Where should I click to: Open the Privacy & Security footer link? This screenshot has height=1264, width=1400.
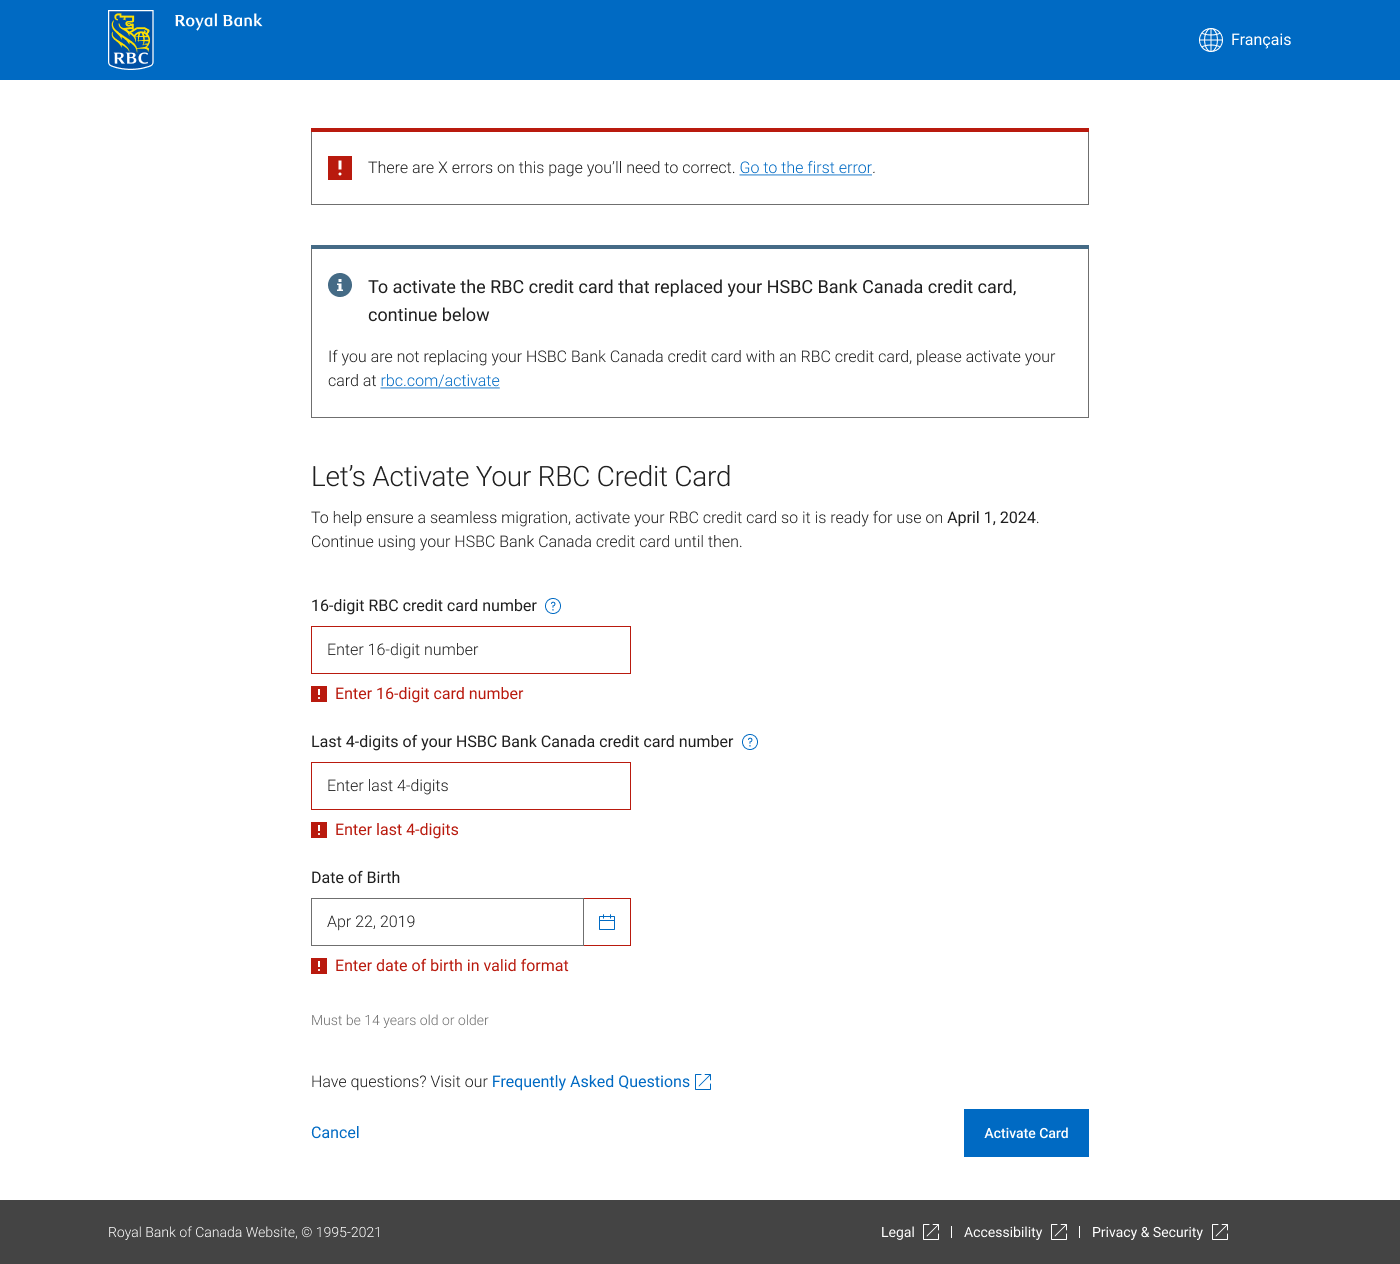point(1147,1232)
